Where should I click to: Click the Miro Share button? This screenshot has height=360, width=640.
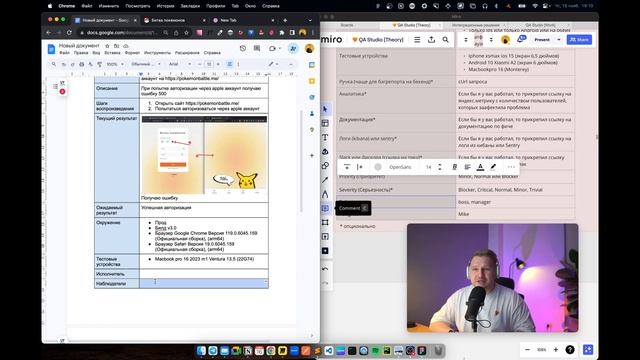click(579, 40)
